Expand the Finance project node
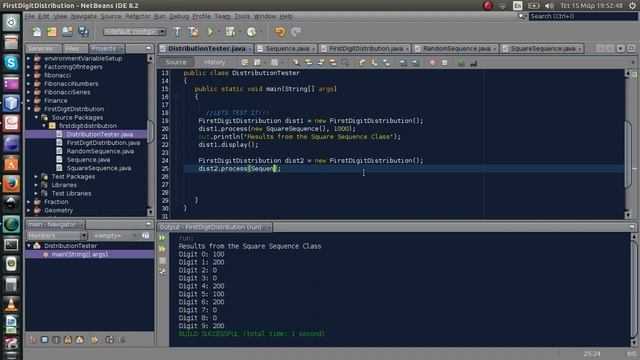640x360 pixels. click(x=29, y=100)
